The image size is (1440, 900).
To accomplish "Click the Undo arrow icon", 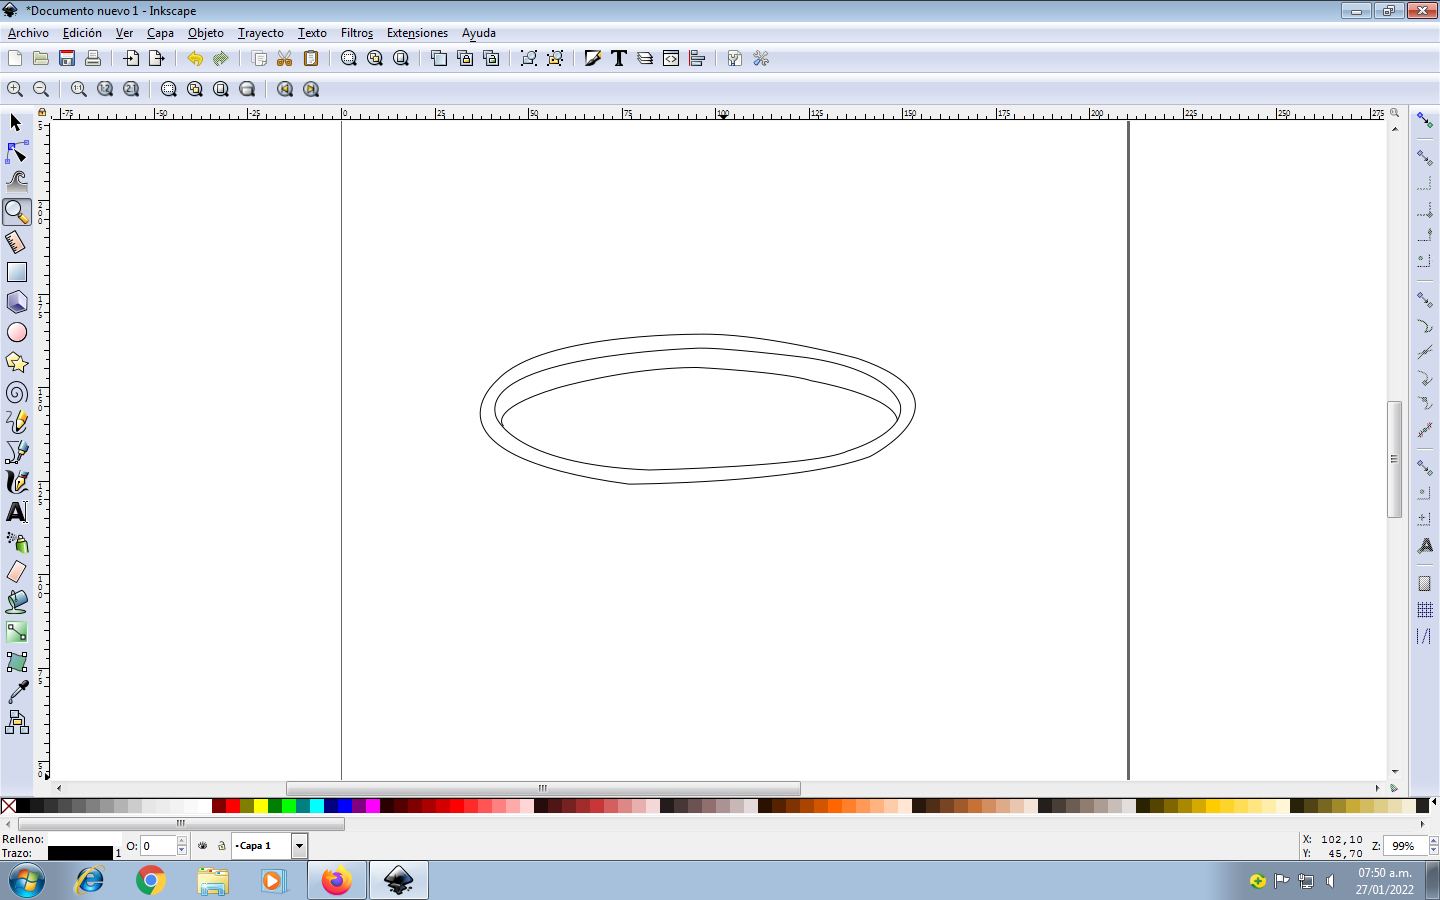I will click(x=194, y=59).
